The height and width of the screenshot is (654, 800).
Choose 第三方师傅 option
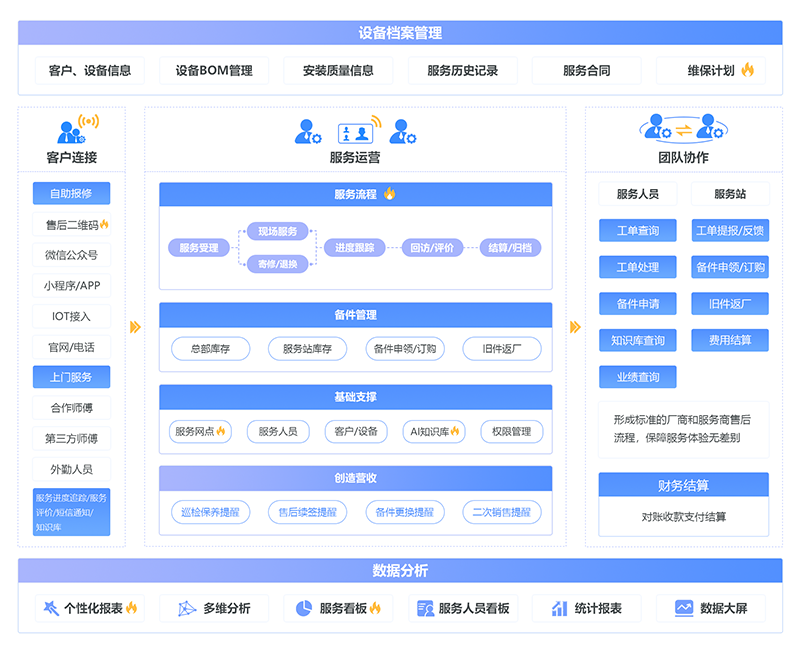point(71,439)
